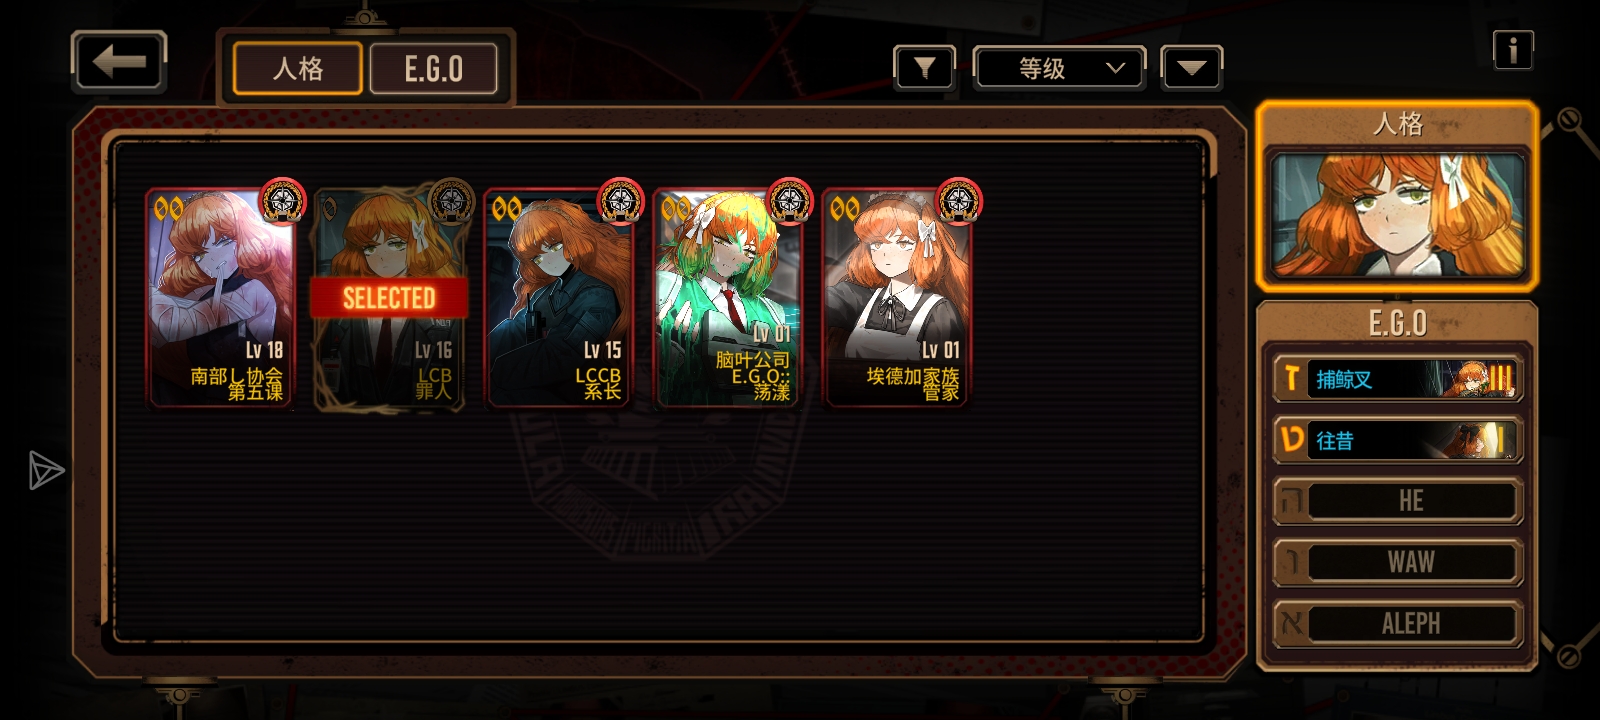Choose the LCCB系长 Lv 15 identity card

point(559,298)
